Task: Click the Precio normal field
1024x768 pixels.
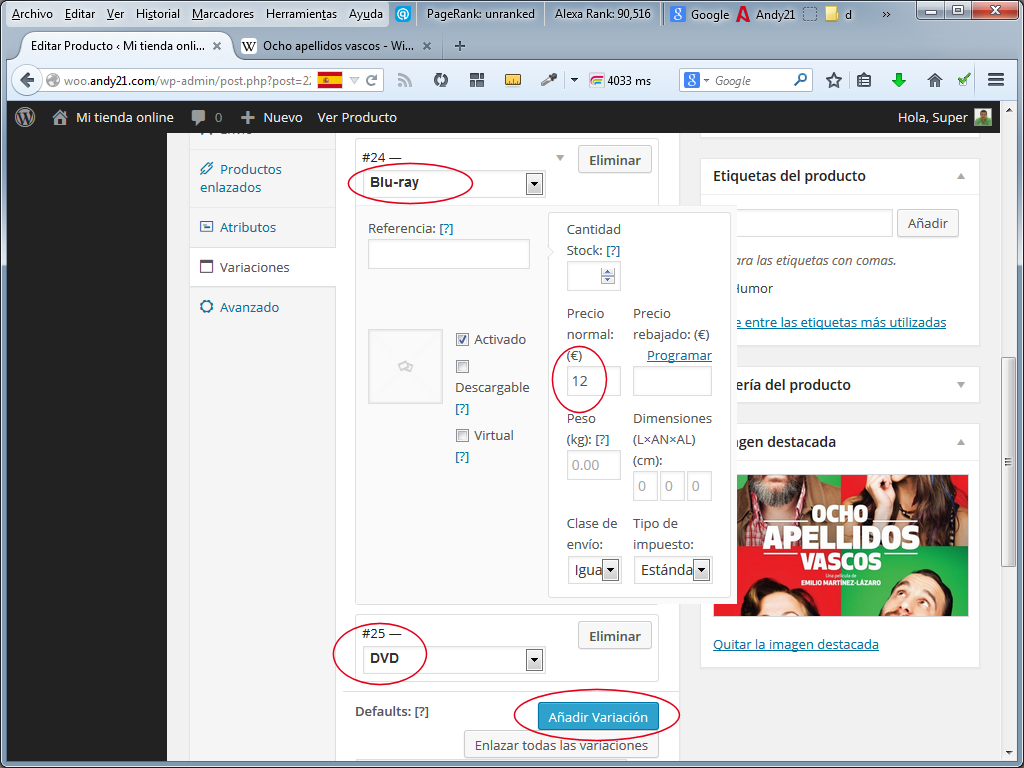Action: 594,381
